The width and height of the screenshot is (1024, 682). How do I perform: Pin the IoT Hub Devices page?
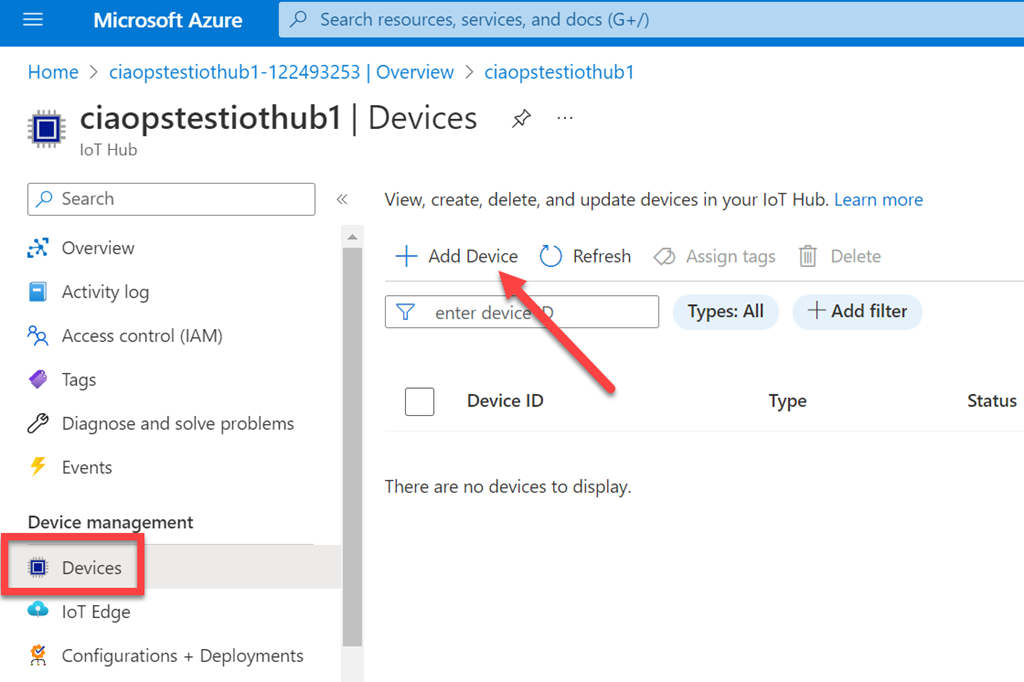521,119
